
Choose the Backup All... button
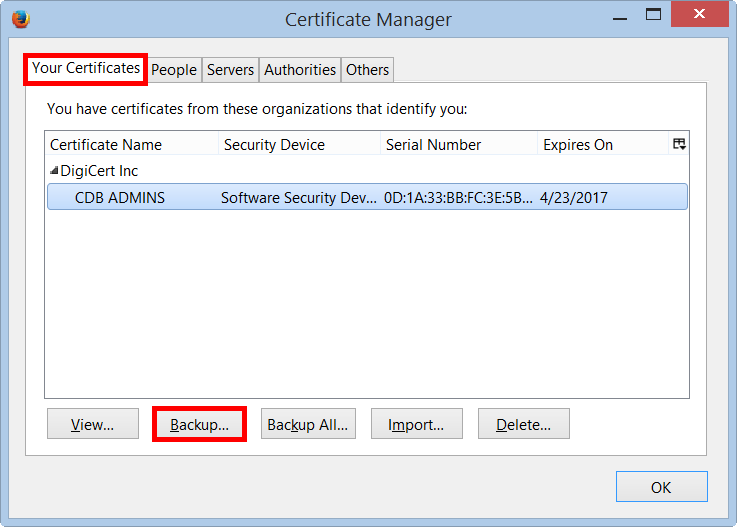[307, 424]
